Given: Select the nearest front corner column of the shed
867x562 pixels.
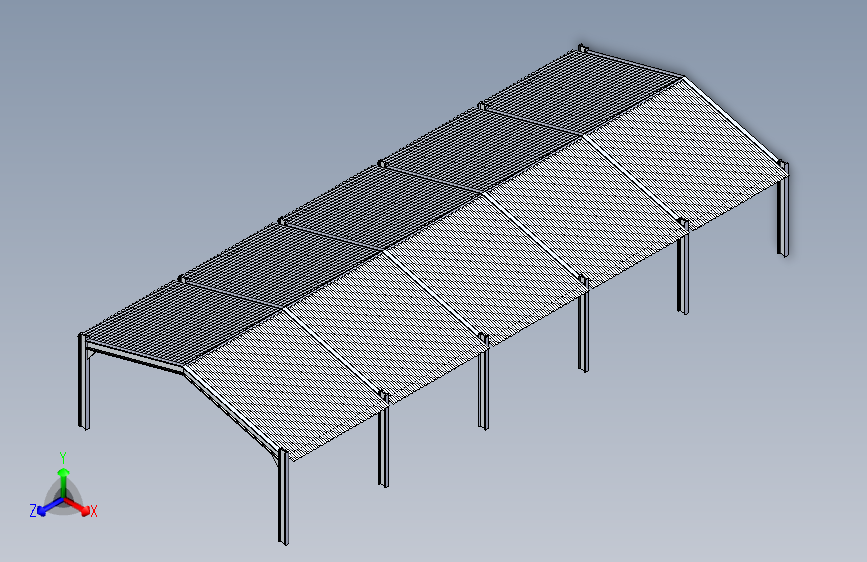Looking at the screenshot, I should click(x=283, y=497).
